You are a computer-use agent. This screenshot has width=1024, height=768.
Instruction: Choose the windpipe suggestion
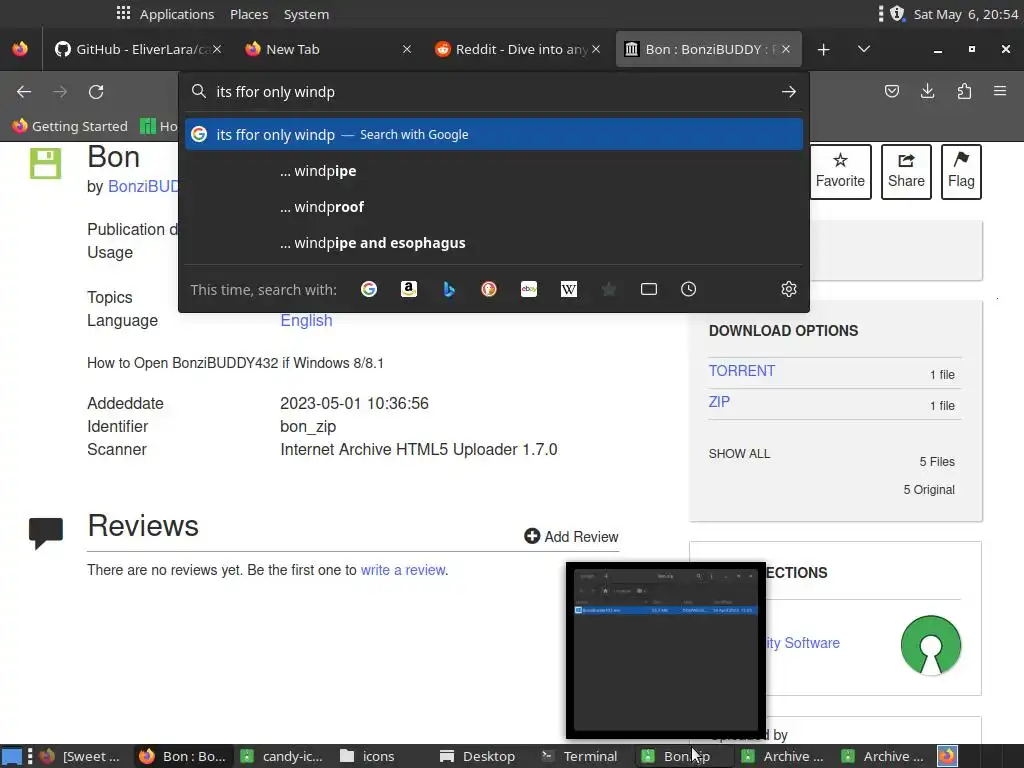tap(494, 171)
